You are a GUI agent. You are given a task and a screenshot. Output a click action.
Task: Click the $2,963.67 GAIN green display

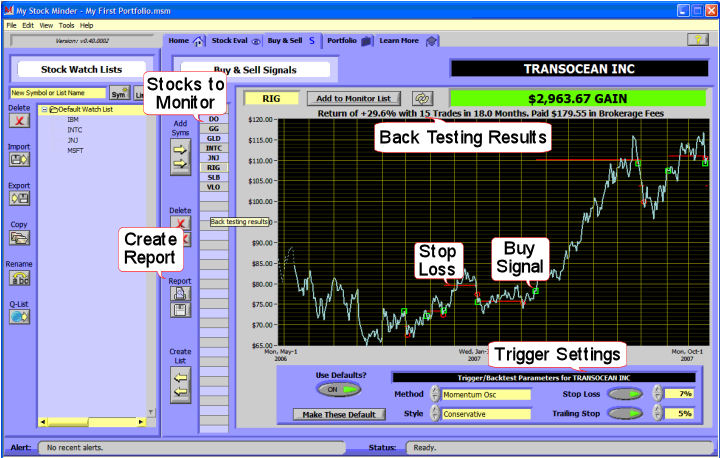coord(578,98)
